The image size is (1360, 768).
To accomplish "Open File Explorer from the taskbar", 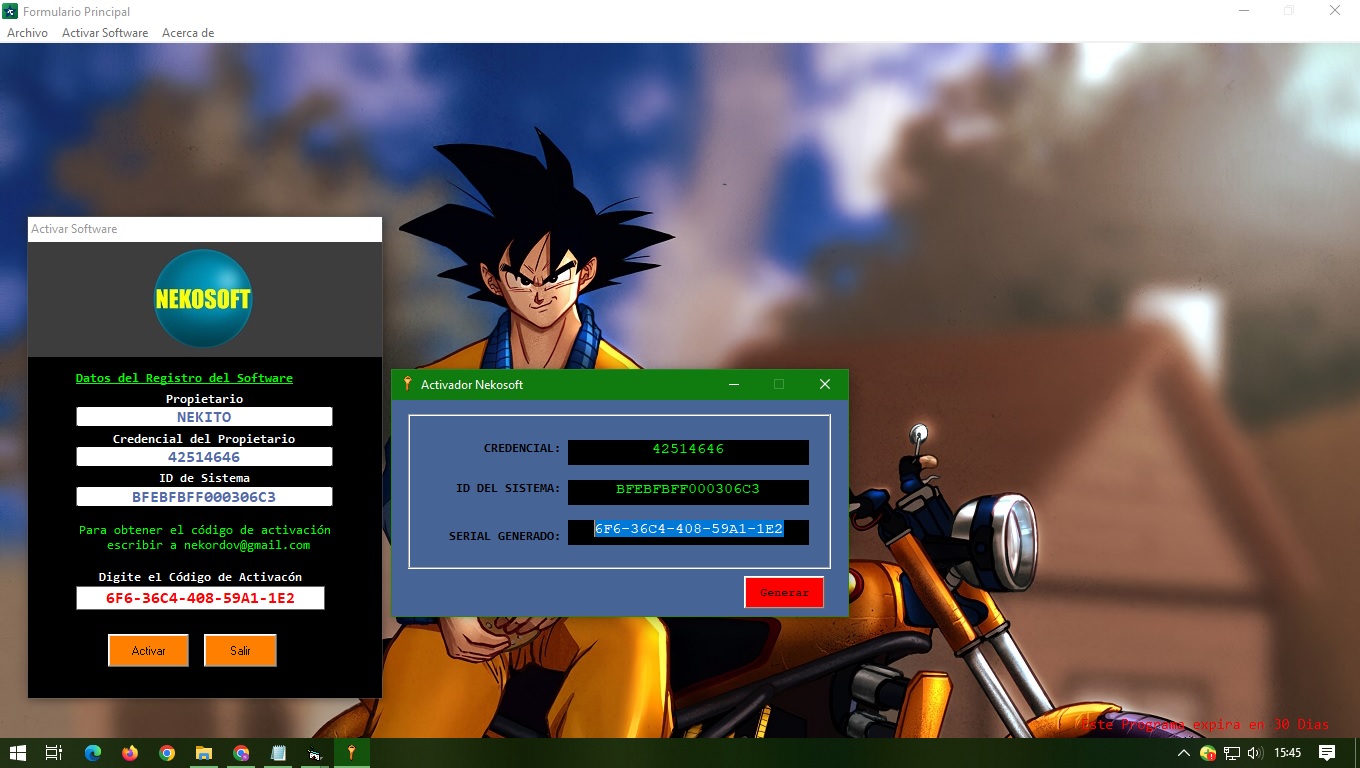I will [x=204, y=753].
